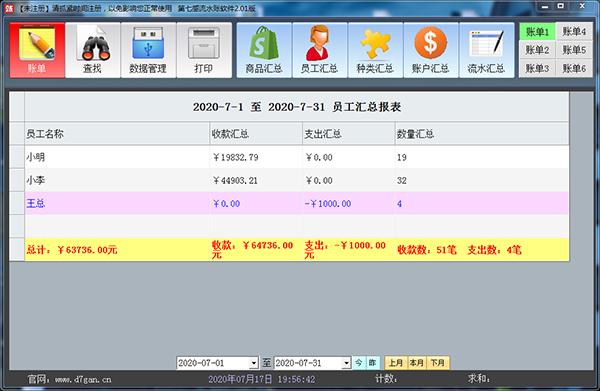The height and width of the screenshot is (391, 600).
Task: Expand the 2020-07-01 start date dropdown
Action: coord(254,363)
